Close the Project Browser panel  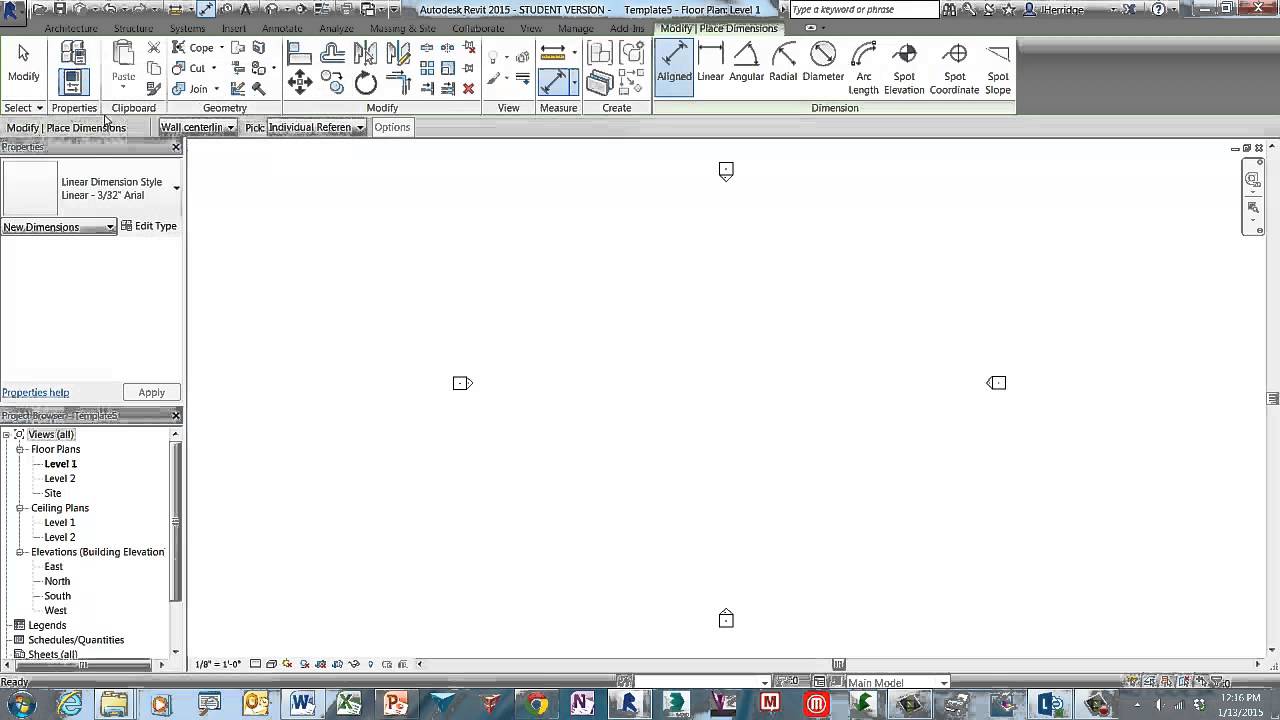click(x=176, y=415)
